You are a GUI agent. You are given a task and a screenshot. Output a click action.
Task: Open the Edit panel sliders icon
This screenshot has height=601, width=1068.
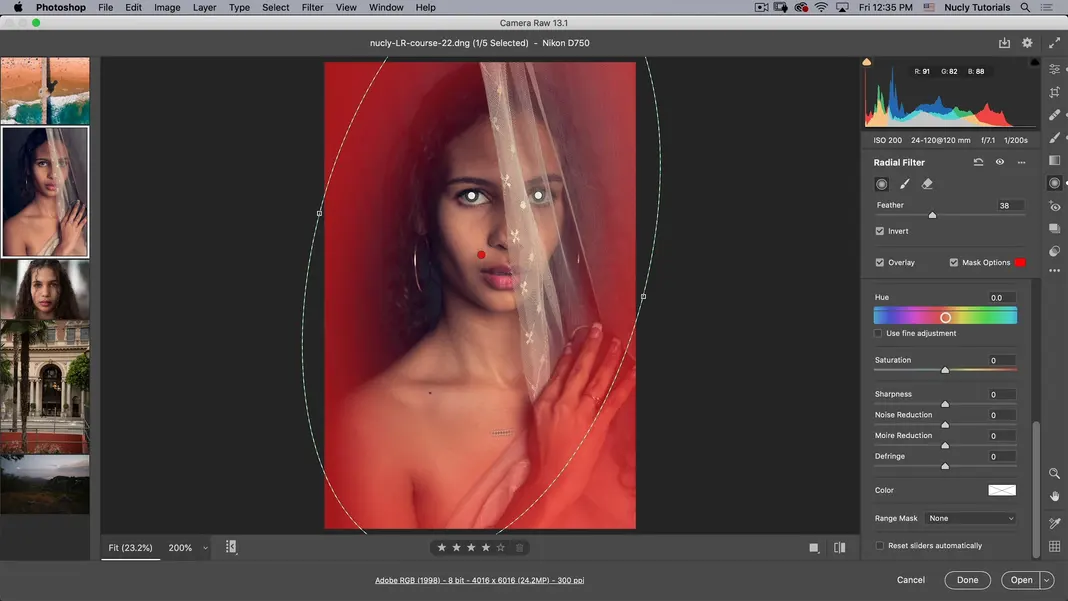point(1054,70)
